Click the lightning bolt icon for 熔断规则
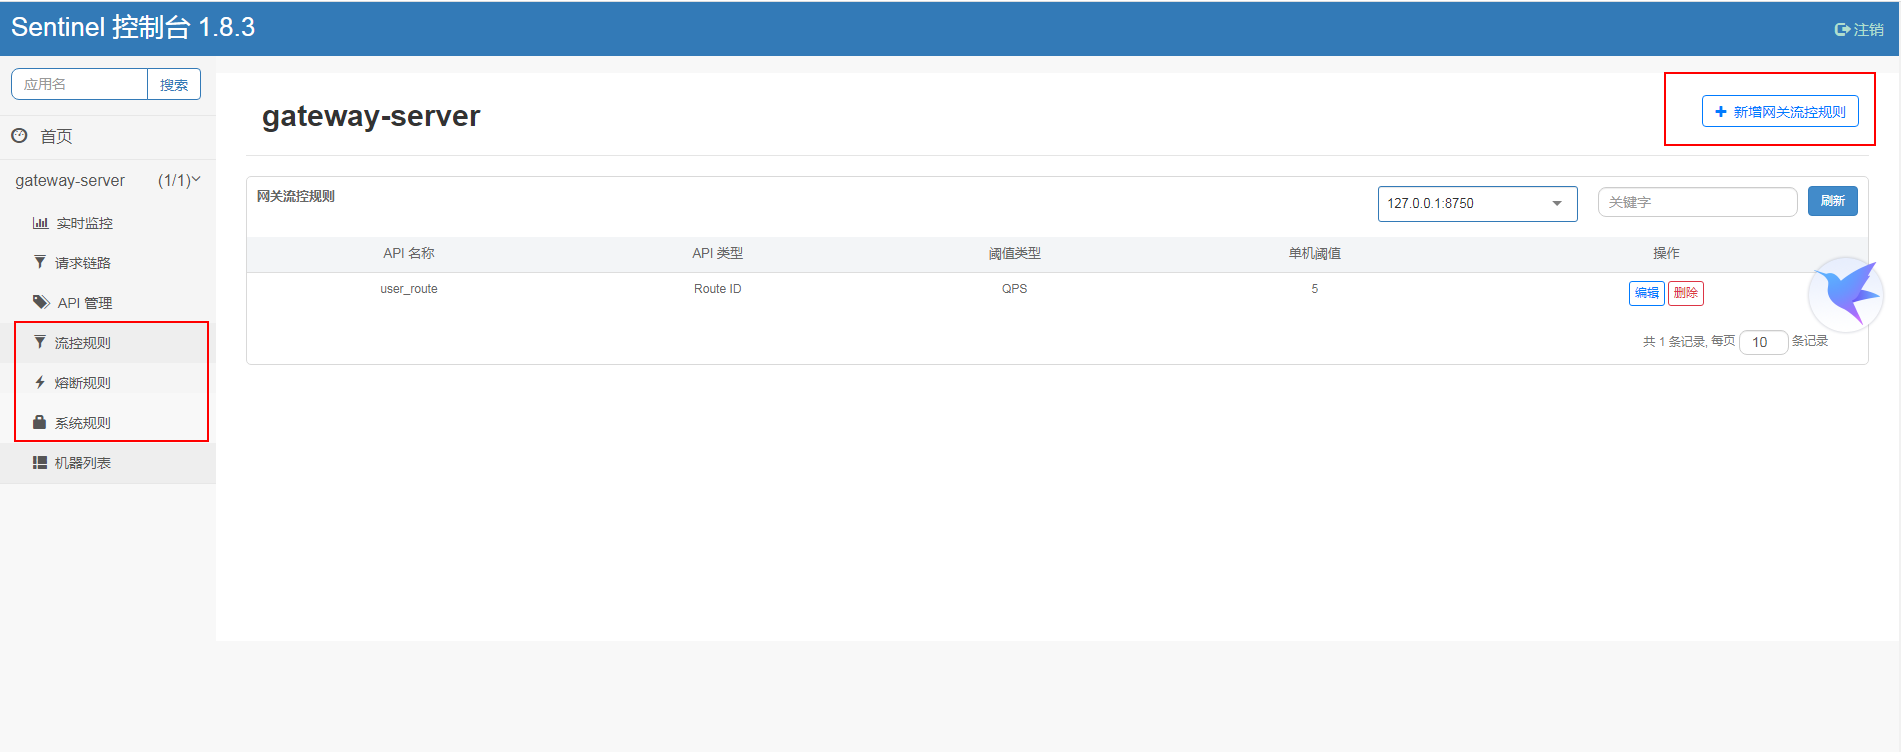Screen dimensions: 1901x752 tap(40, 382)
